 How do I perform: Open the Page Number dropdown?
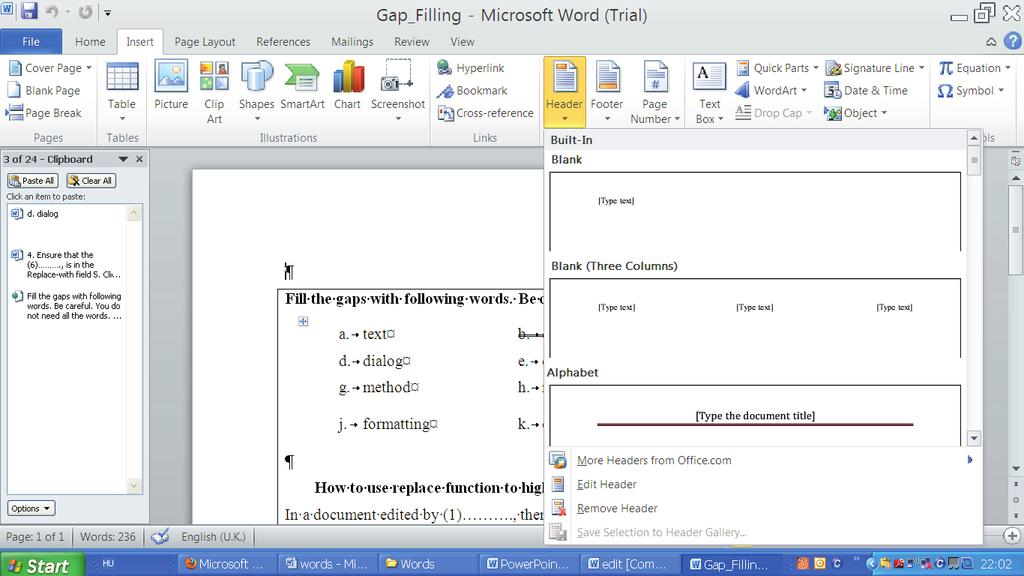pos(655,92)
